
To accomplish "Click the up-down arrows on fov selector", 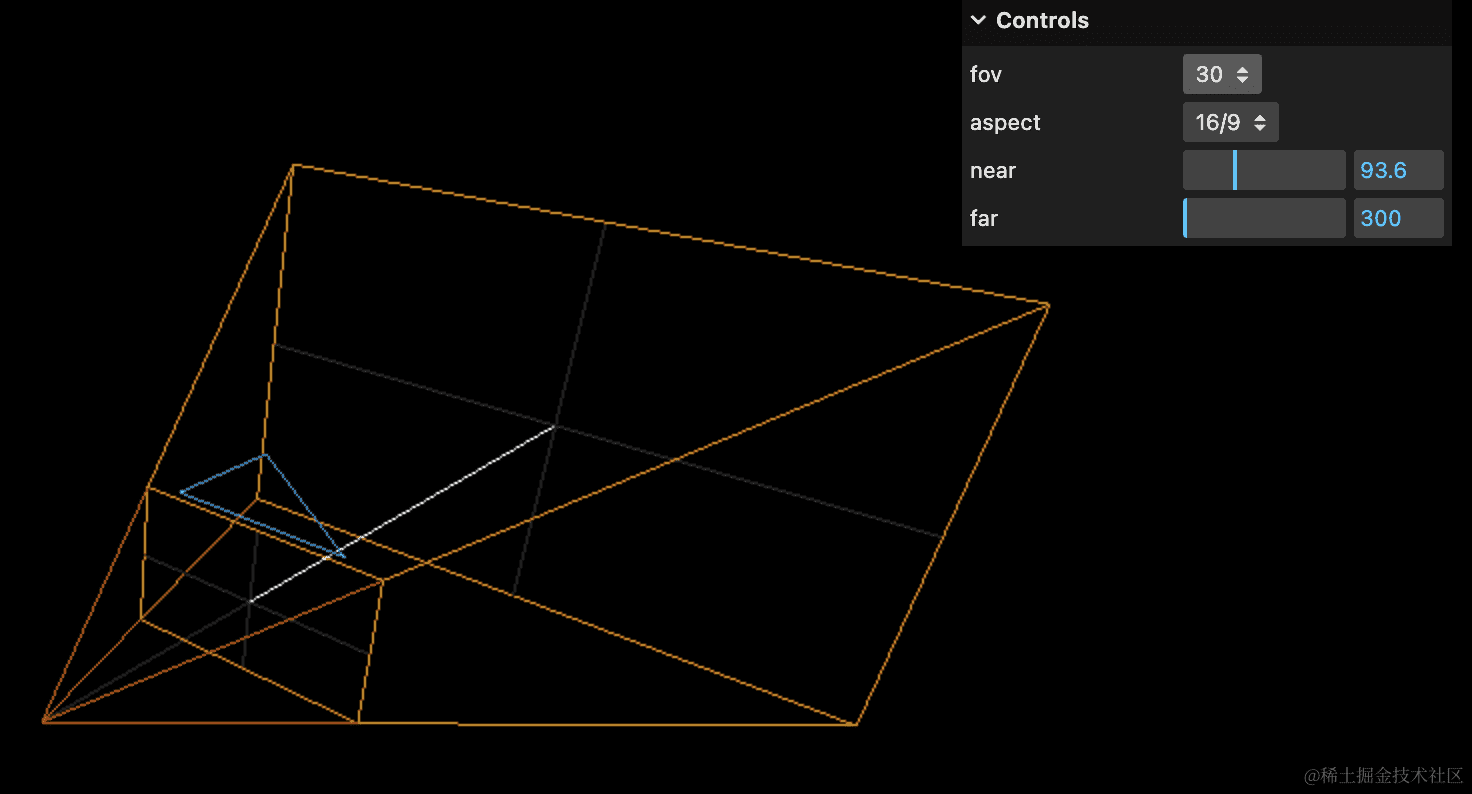I will tap(1242, 74).
